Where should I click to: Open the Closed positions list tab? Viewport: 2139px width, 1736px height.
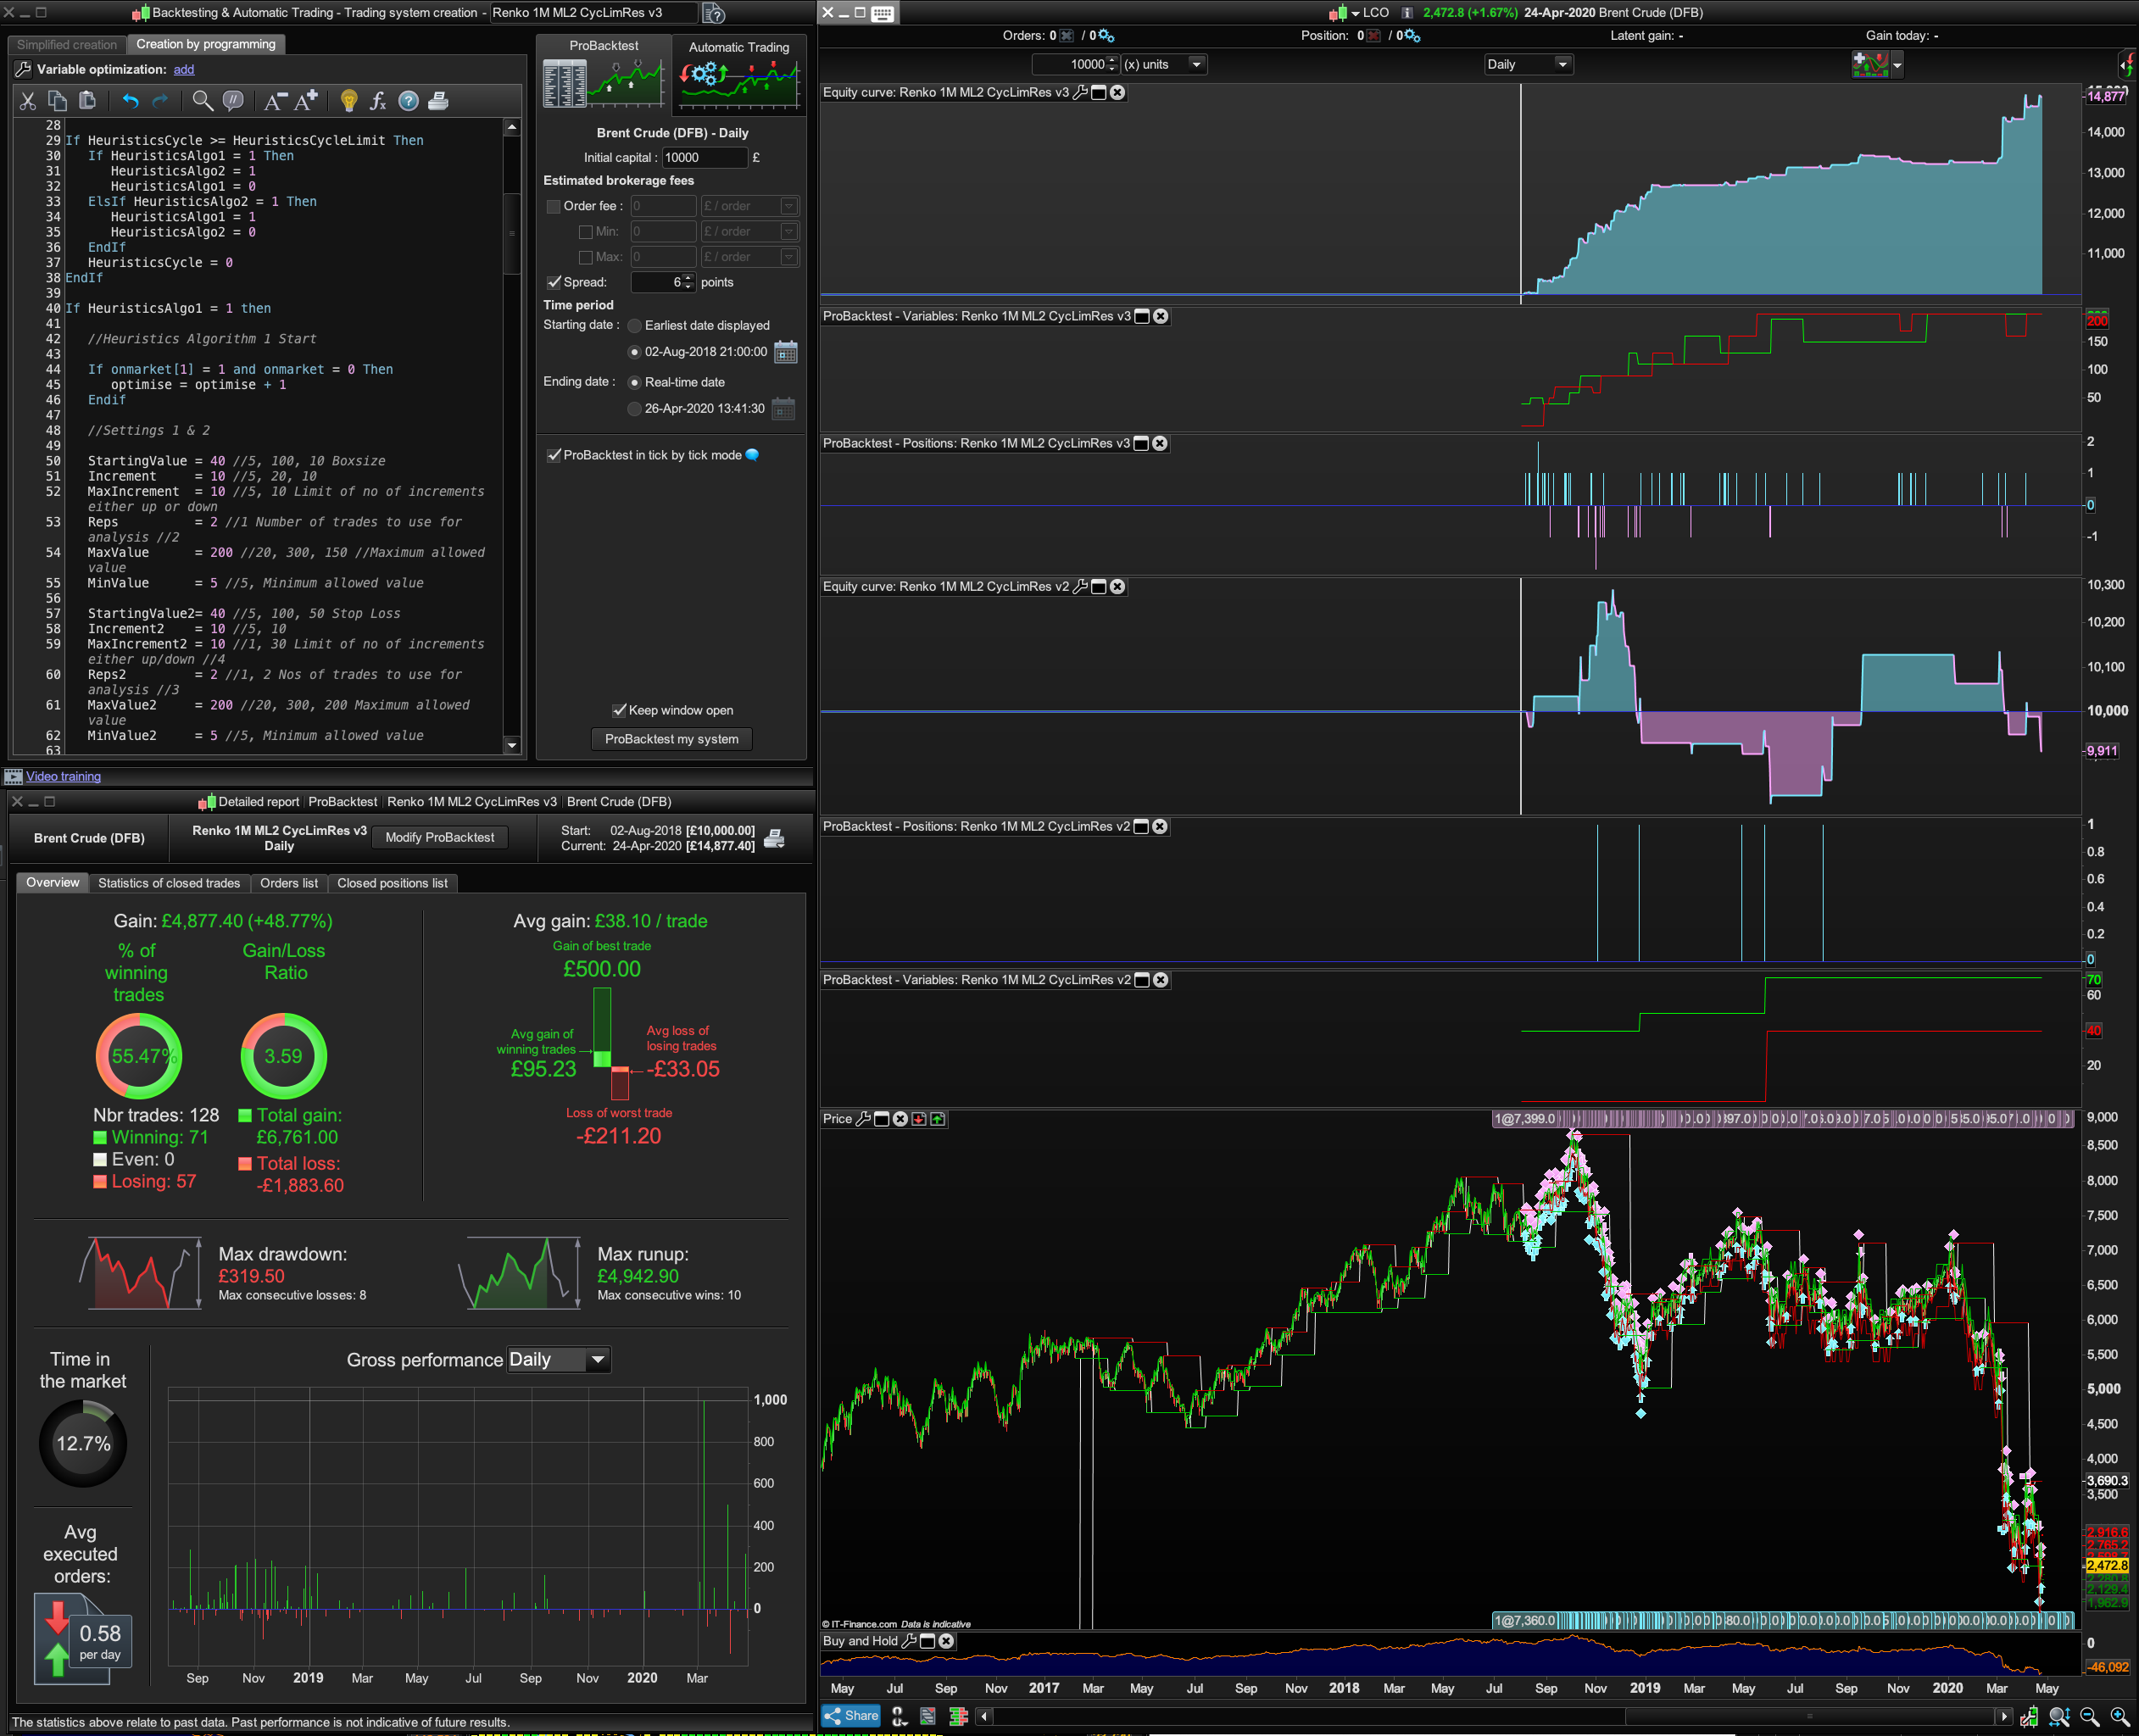click(392, 883)
